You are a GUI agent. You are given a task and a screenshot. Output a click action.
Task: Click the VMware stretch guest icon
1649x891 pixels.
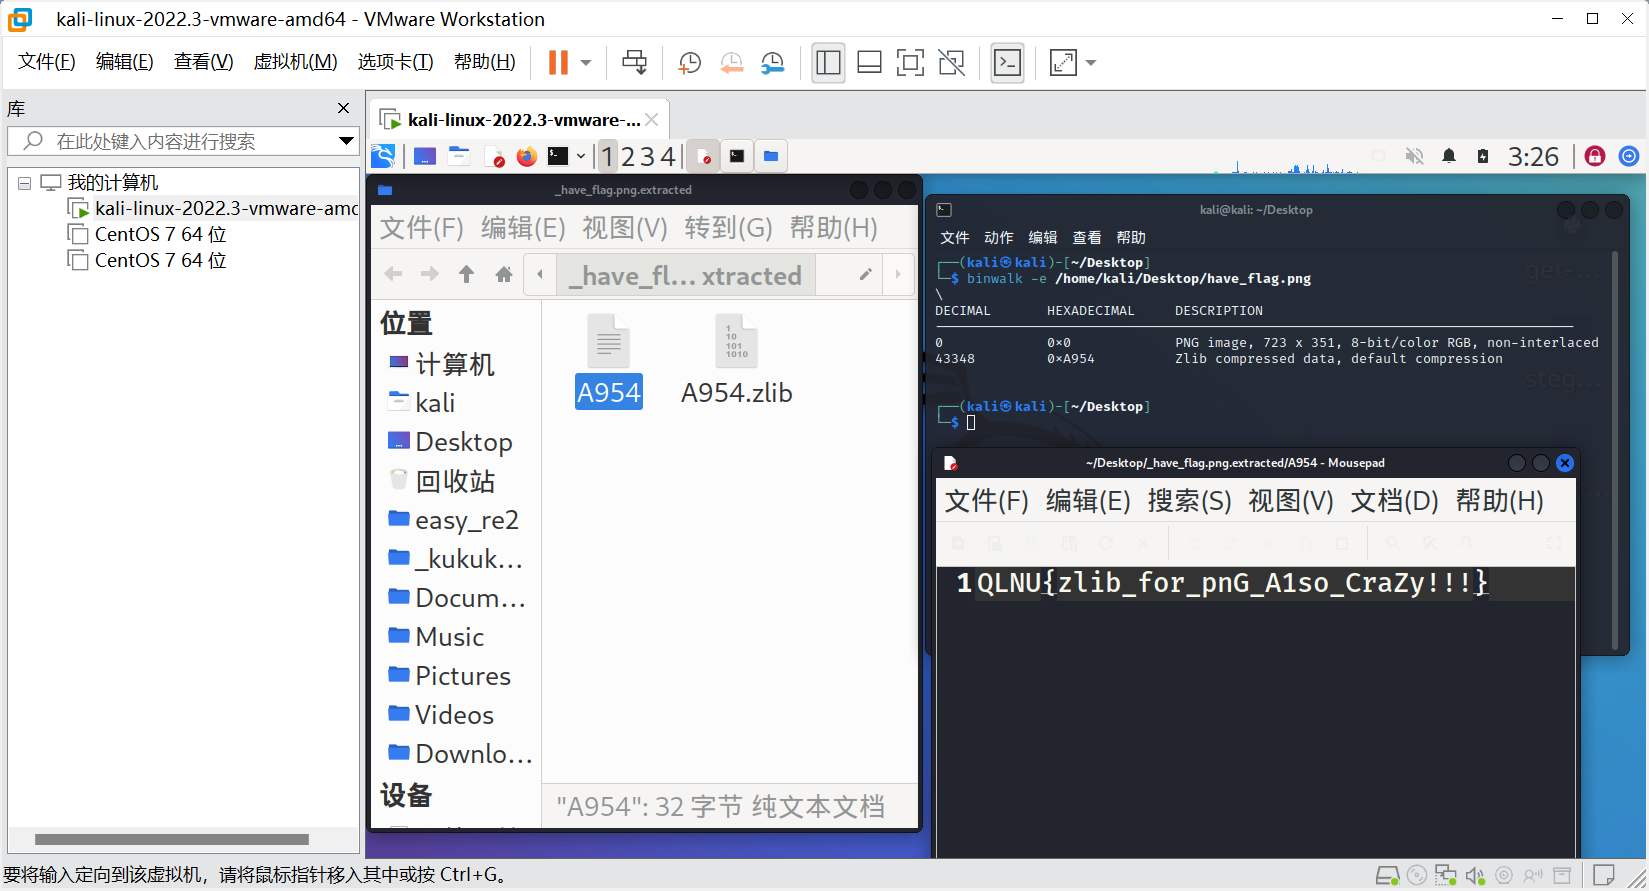[1063, 63]
